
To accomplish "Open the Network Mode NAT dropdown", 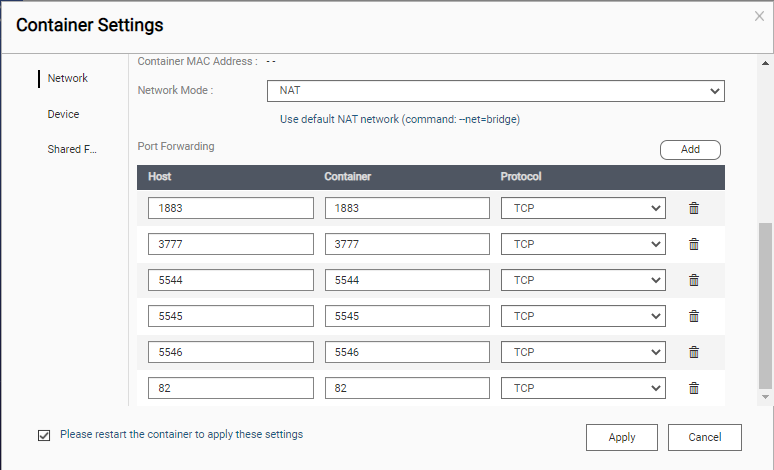I will 495,91.
